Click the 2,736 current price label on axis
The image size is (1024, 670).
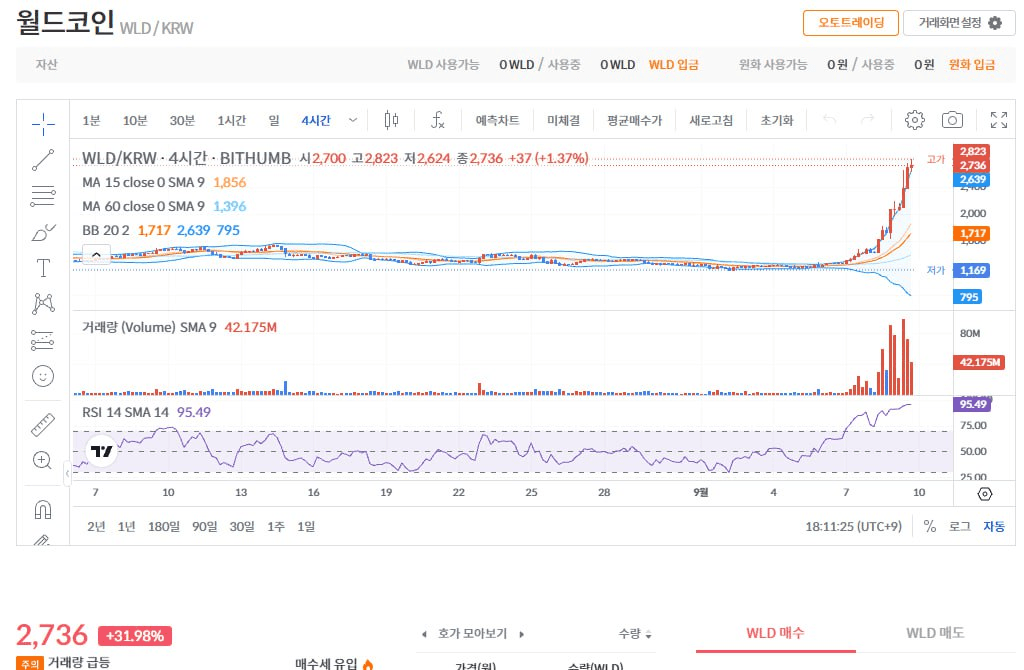[x=972, y=165]
